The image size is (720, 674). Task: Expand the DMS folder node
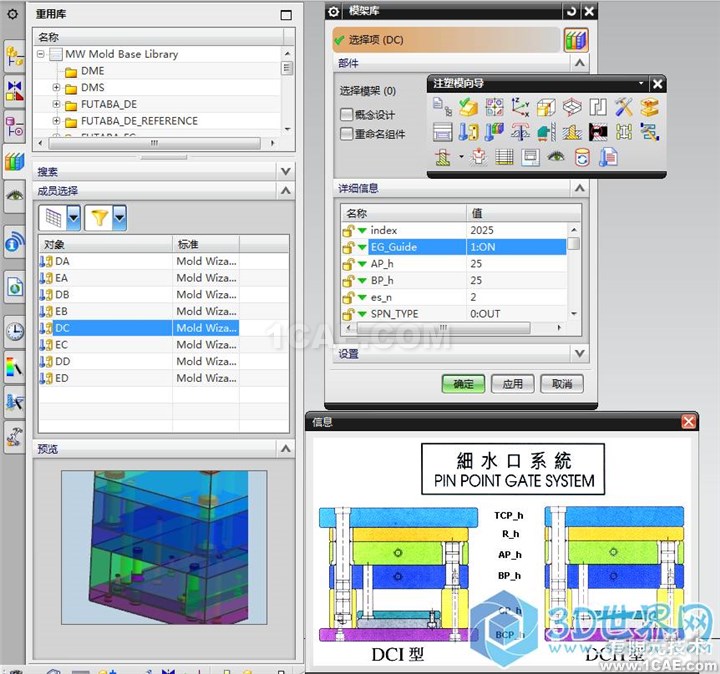pyautogui.click(x=56, y=87)
